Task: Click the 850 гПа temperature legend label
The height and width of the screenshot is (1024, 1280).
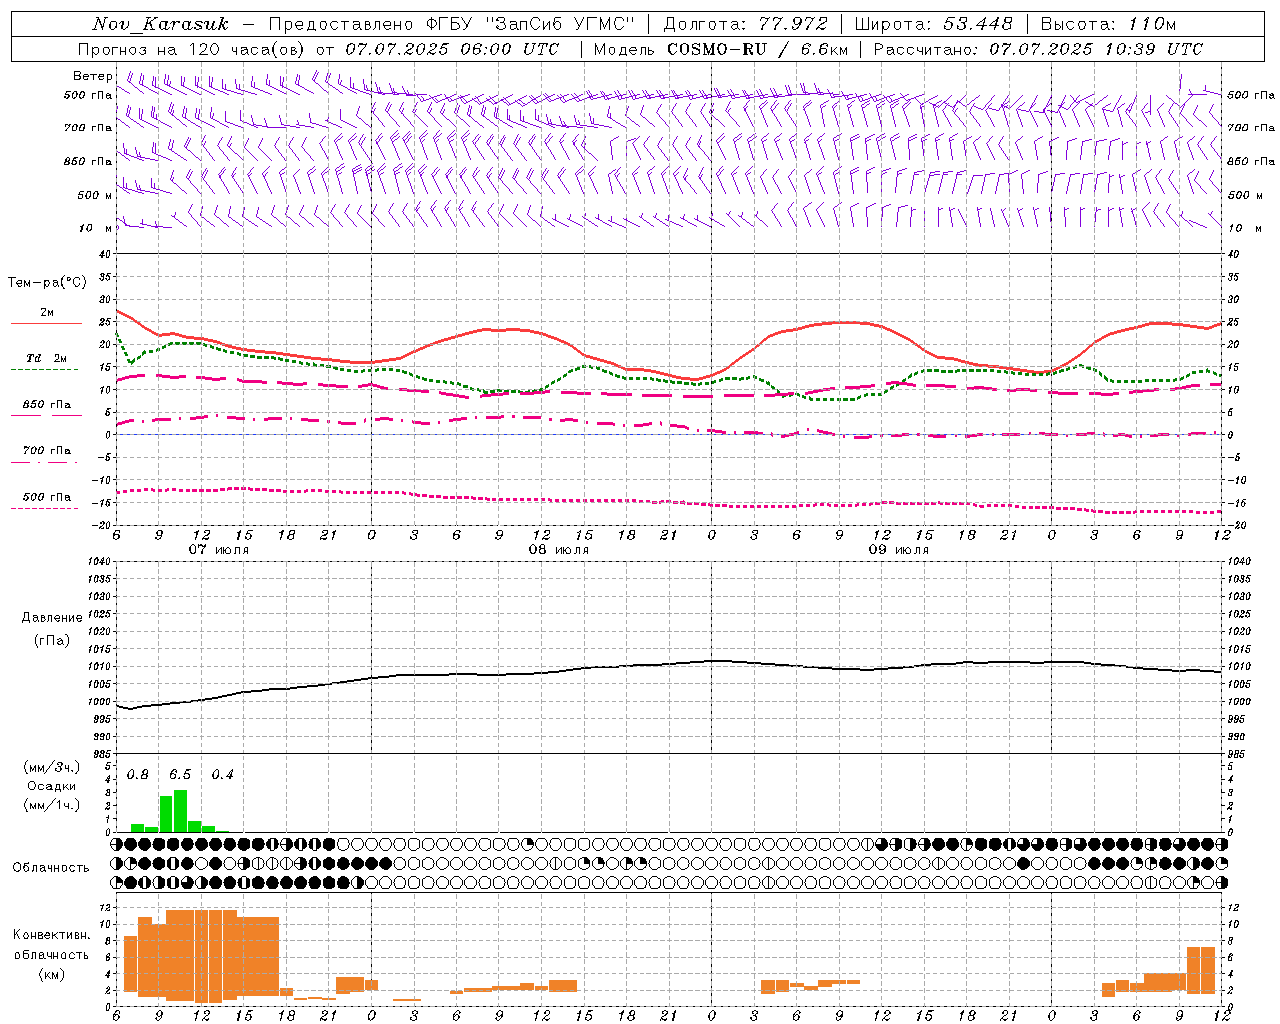Action: tap(47, 405)
